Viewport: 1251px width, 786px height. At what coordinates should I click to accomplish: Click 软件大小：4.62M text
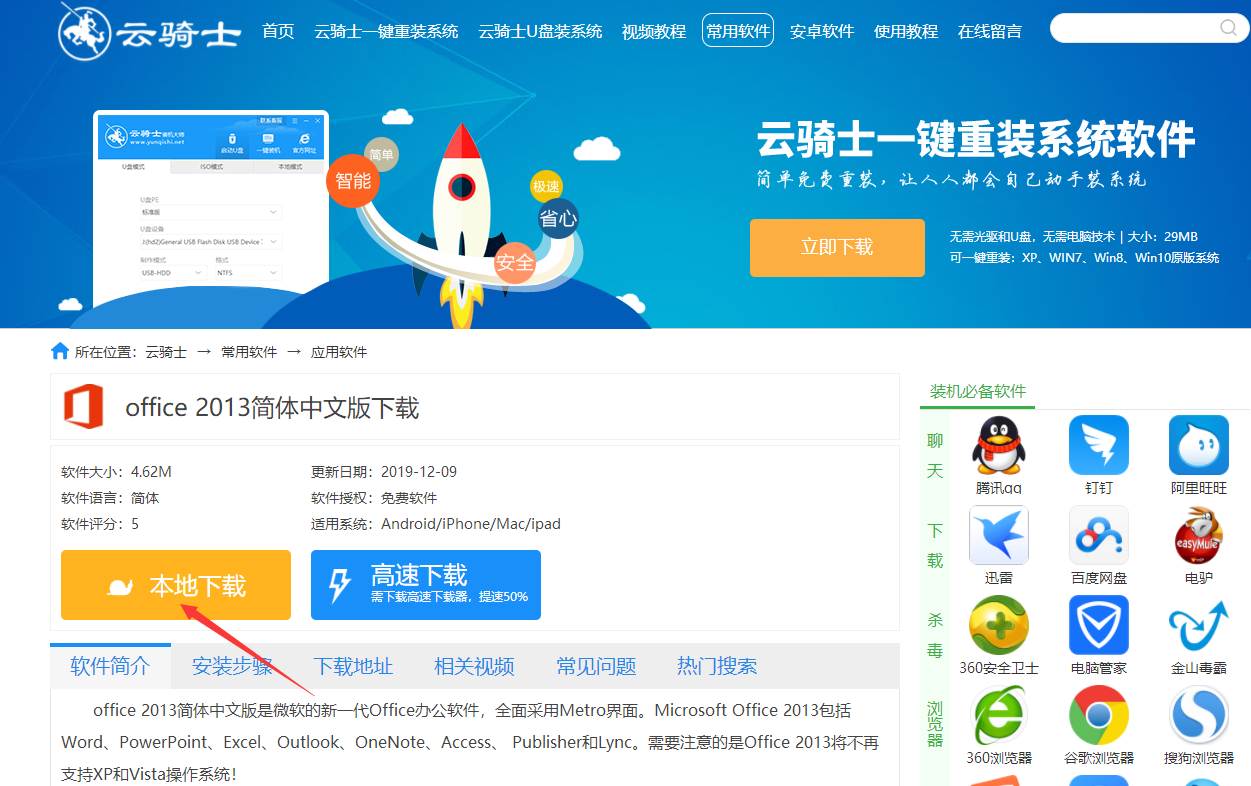[116, 472]
